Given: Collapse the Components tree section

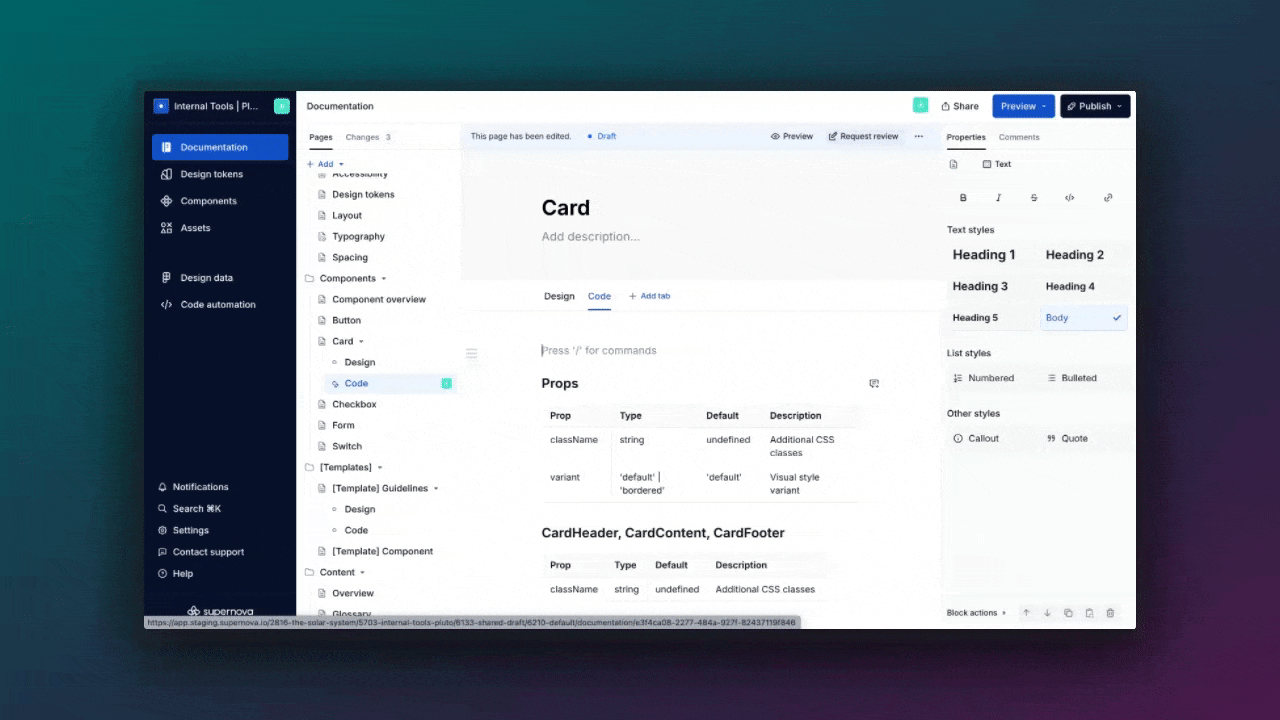Looking at the screenshot, I should tap(384, 279).
